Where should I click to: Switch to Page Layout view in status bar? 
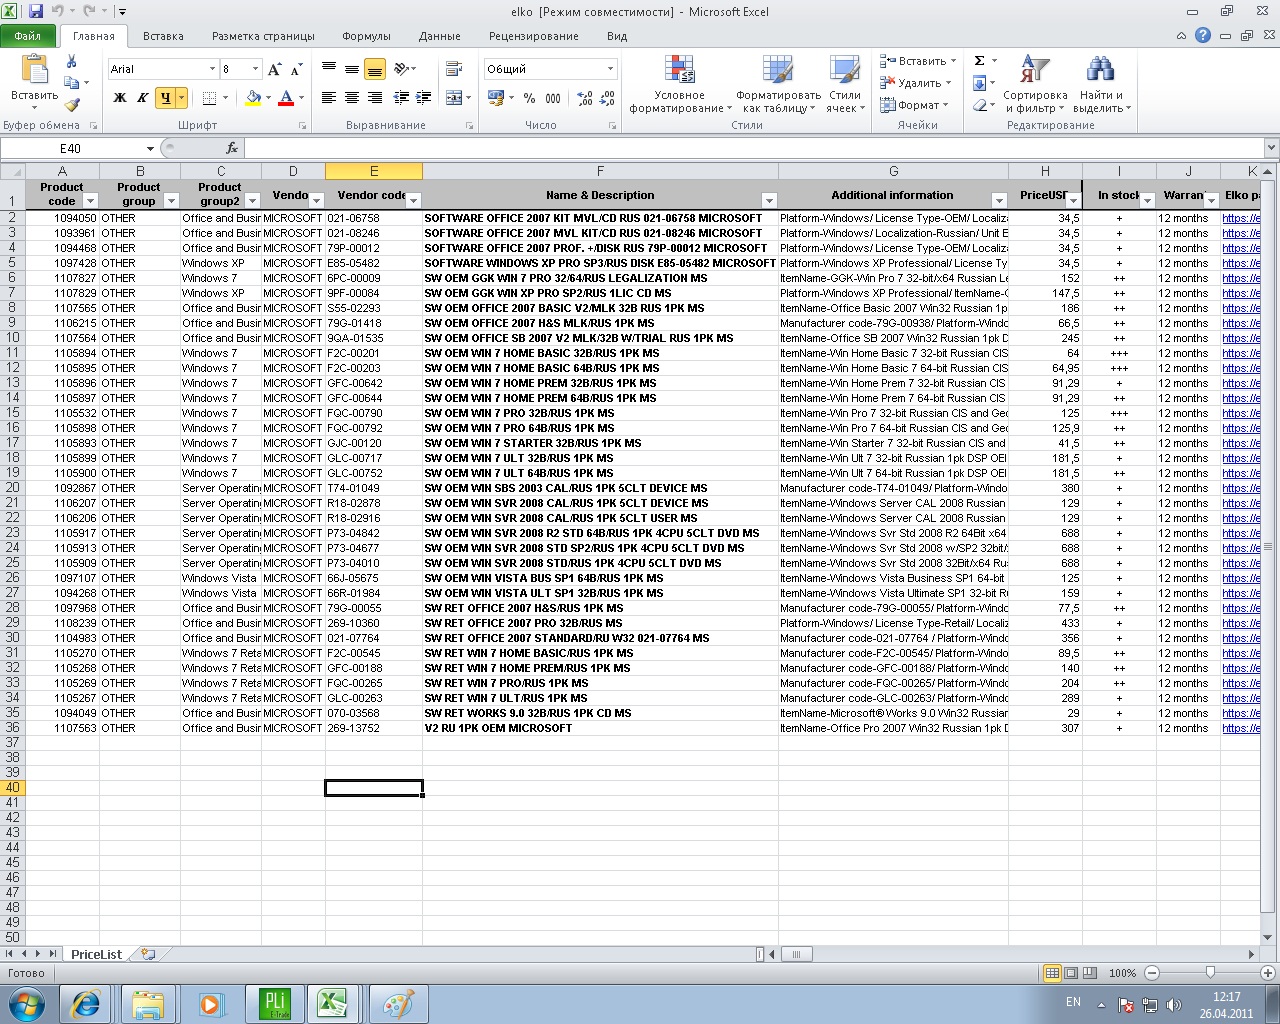(x=1071, y=973)
